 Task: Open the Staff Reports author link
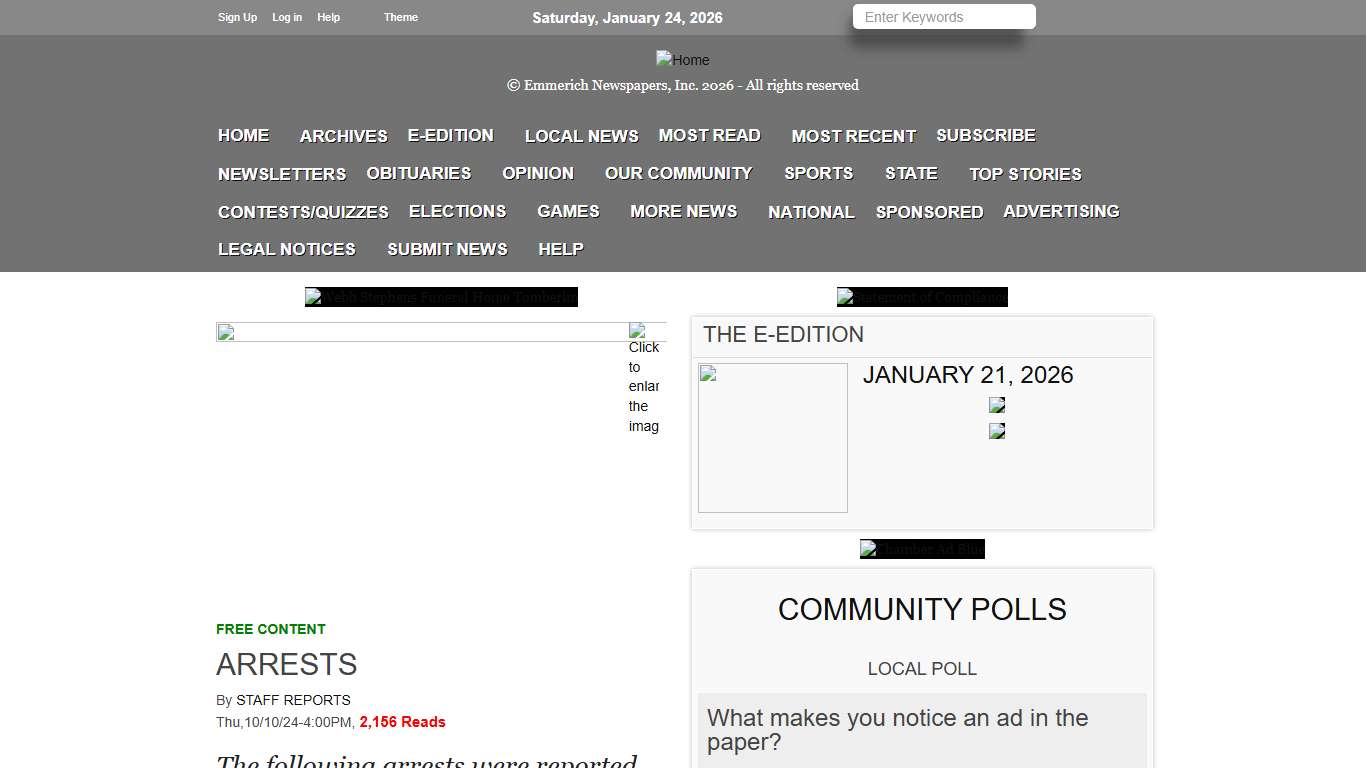pos(293,700)
